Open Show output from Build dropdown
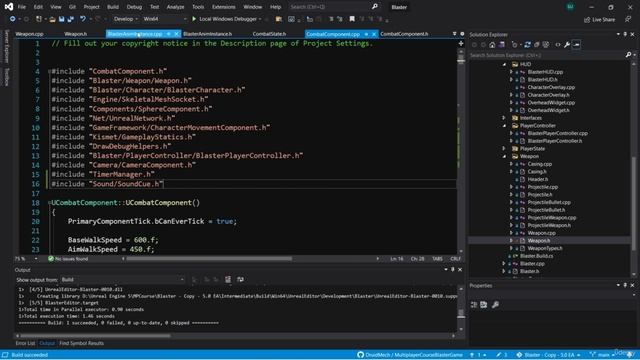 (x=122, y=280)
